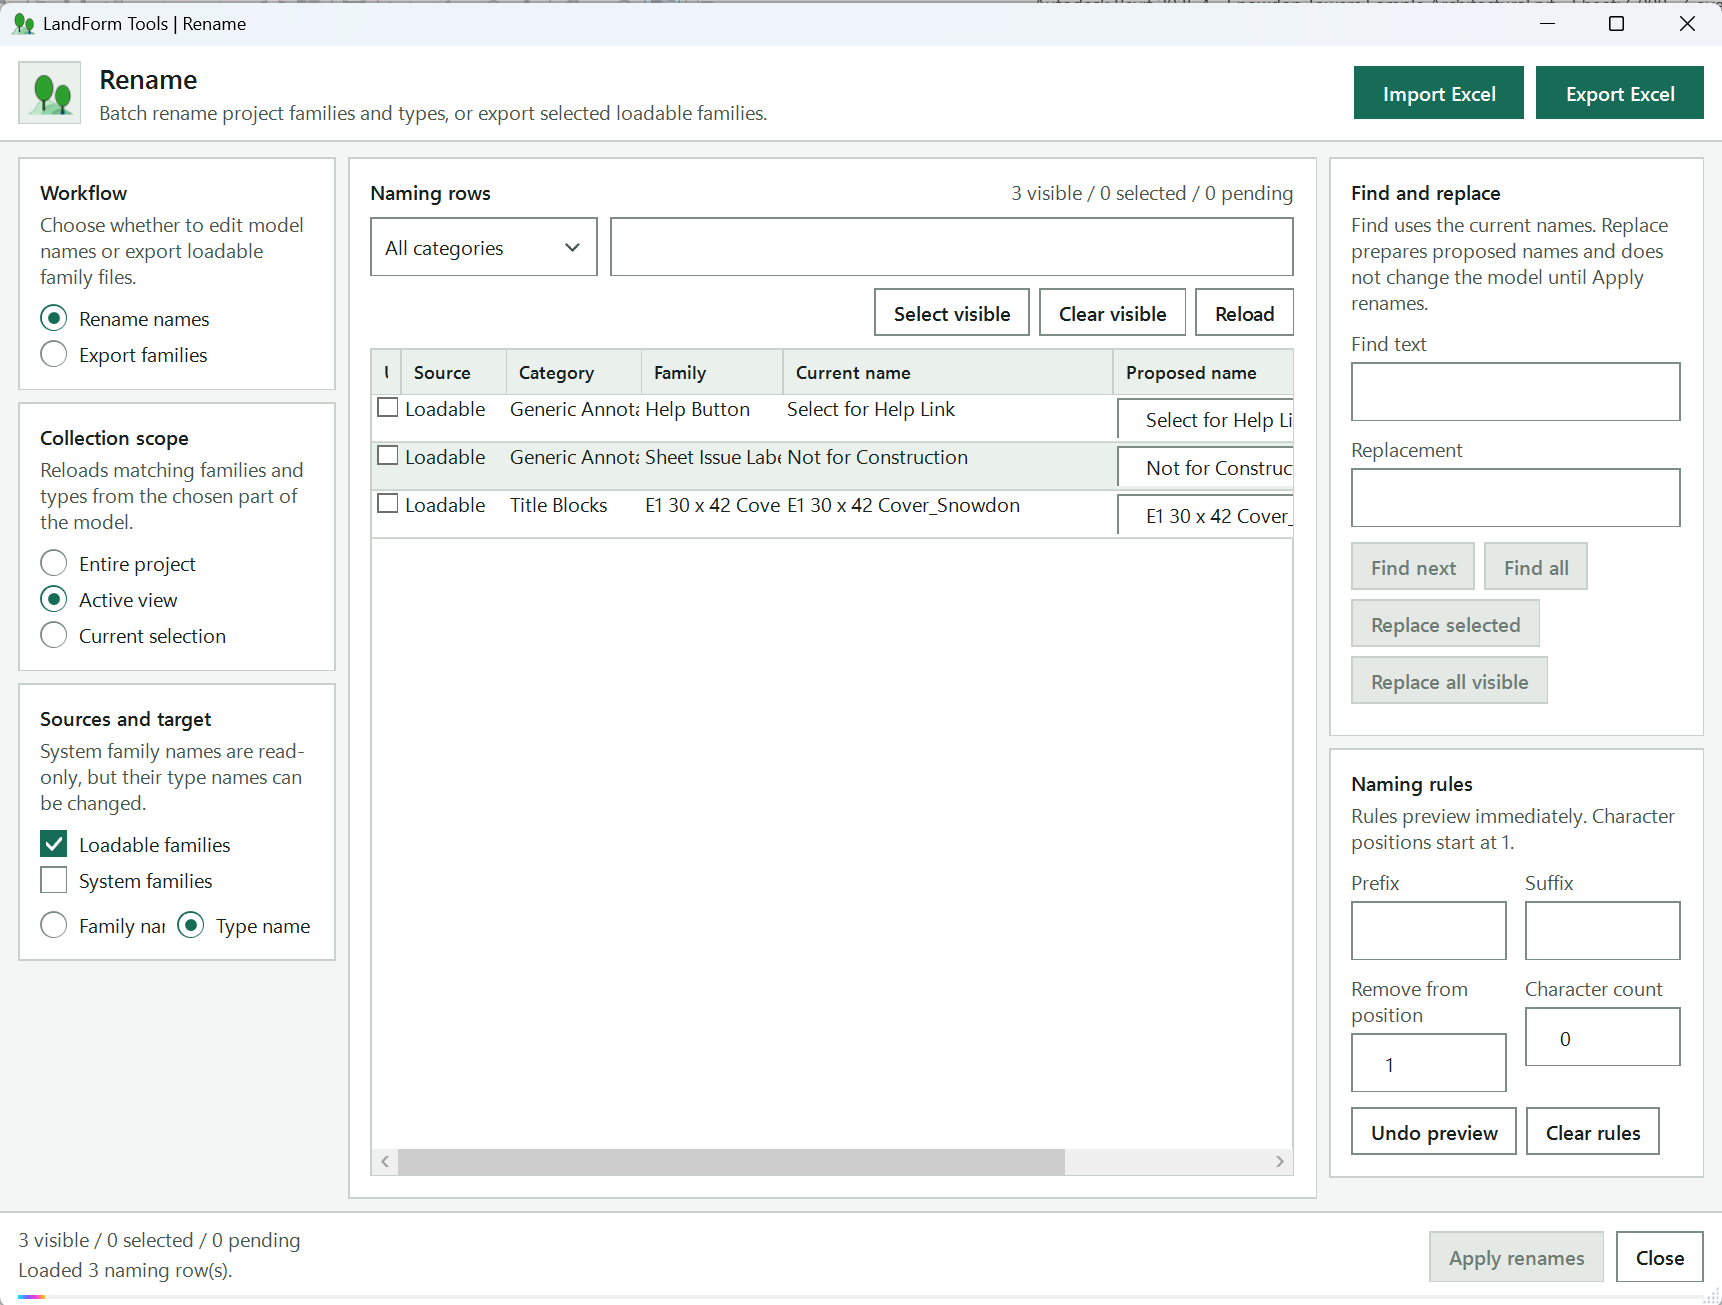Image resolution: width=1722 pixels, height=1305 pixels.
Task: Click the Replacement input field
Action: (1515, 498)
